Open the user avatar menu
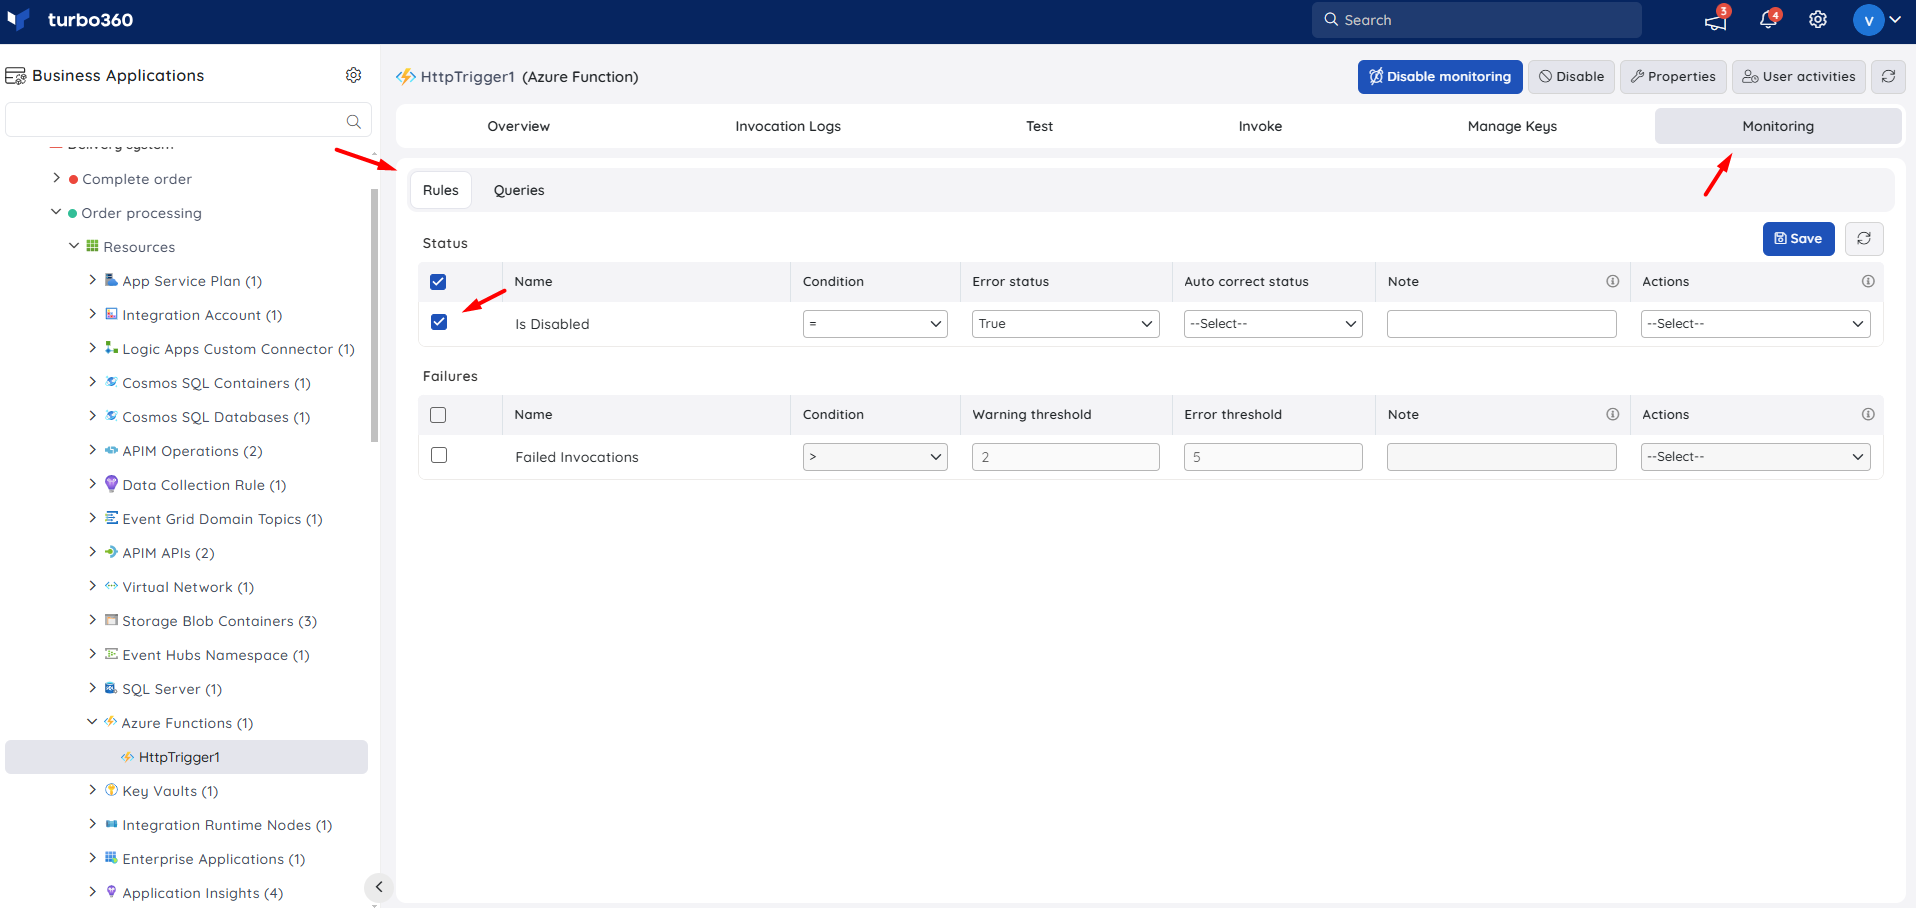This screenshot has height=908, width=1916. point(1877,20)
